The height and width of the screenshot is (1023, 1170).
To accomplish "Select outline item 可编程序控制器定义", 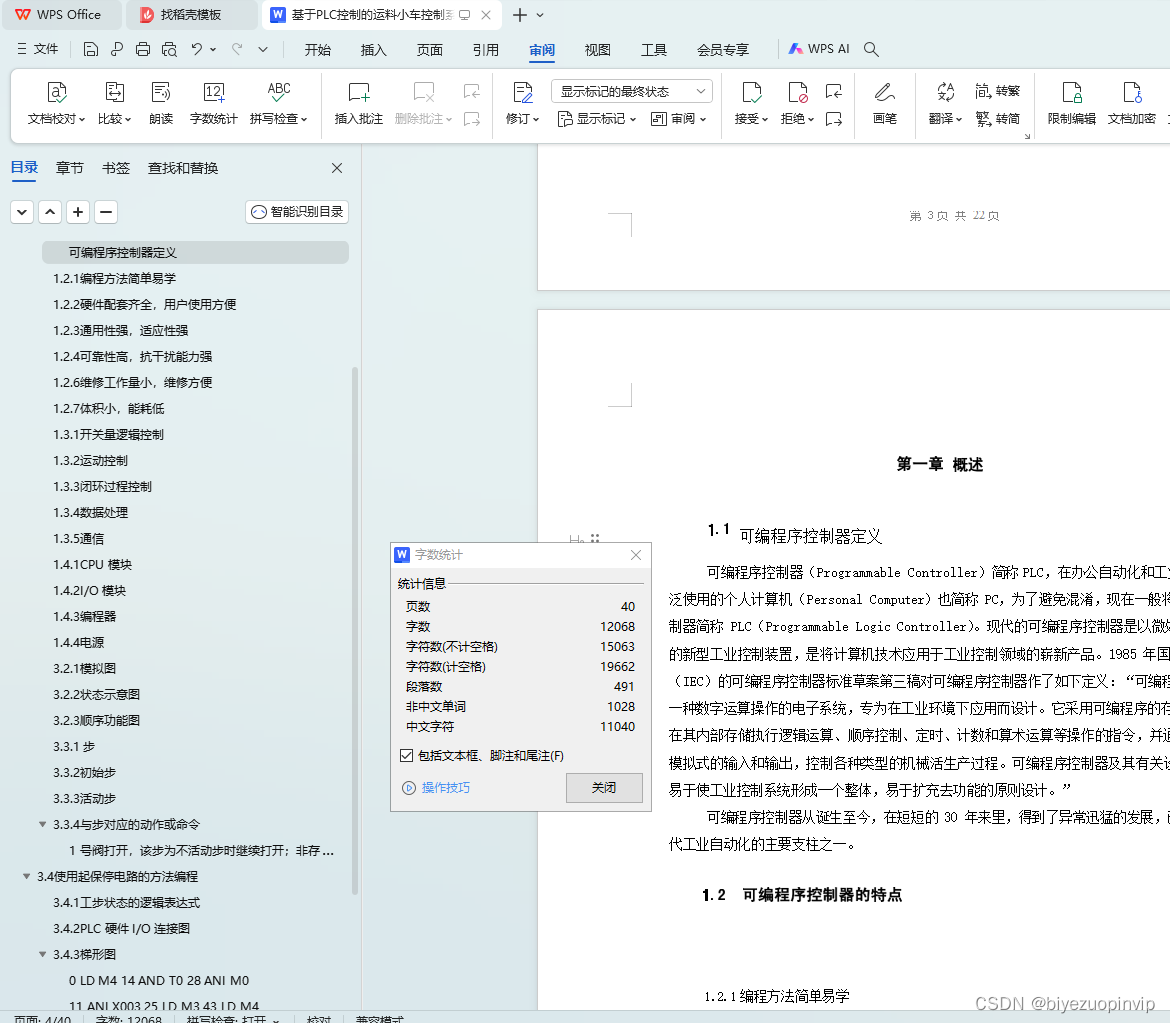I will [195, 252].
